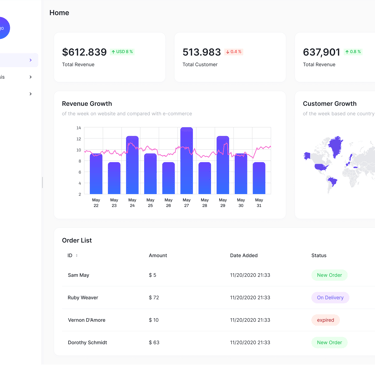Screen dimensions: 375x366
Task: Click the May 25 bar in the chart
Action: click(x=150, y=174)
